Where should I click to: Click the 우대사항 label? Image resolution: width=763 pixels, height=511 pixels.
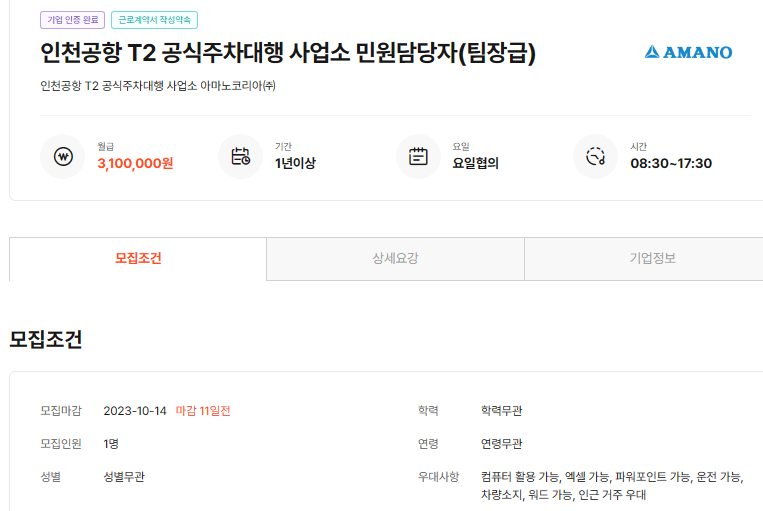pos(438,477)
